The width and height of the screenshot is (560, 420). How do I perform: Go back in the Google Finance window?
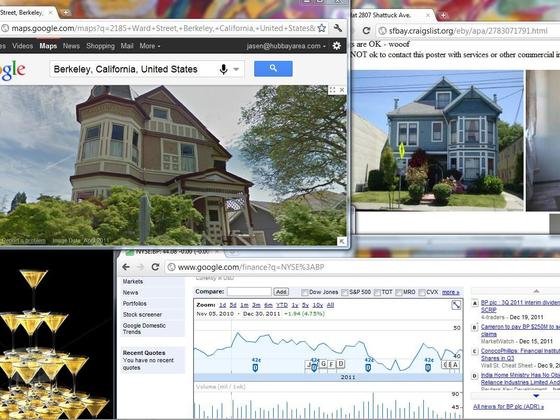[x=126, y=267]
